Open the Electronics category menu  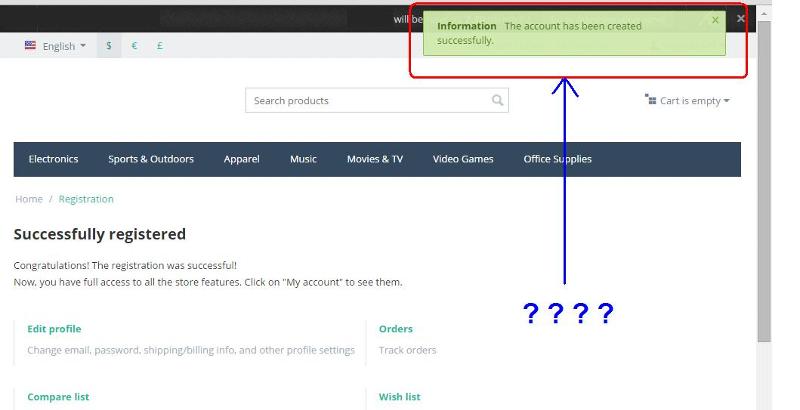pyautogui.click(x=53, y=159)
